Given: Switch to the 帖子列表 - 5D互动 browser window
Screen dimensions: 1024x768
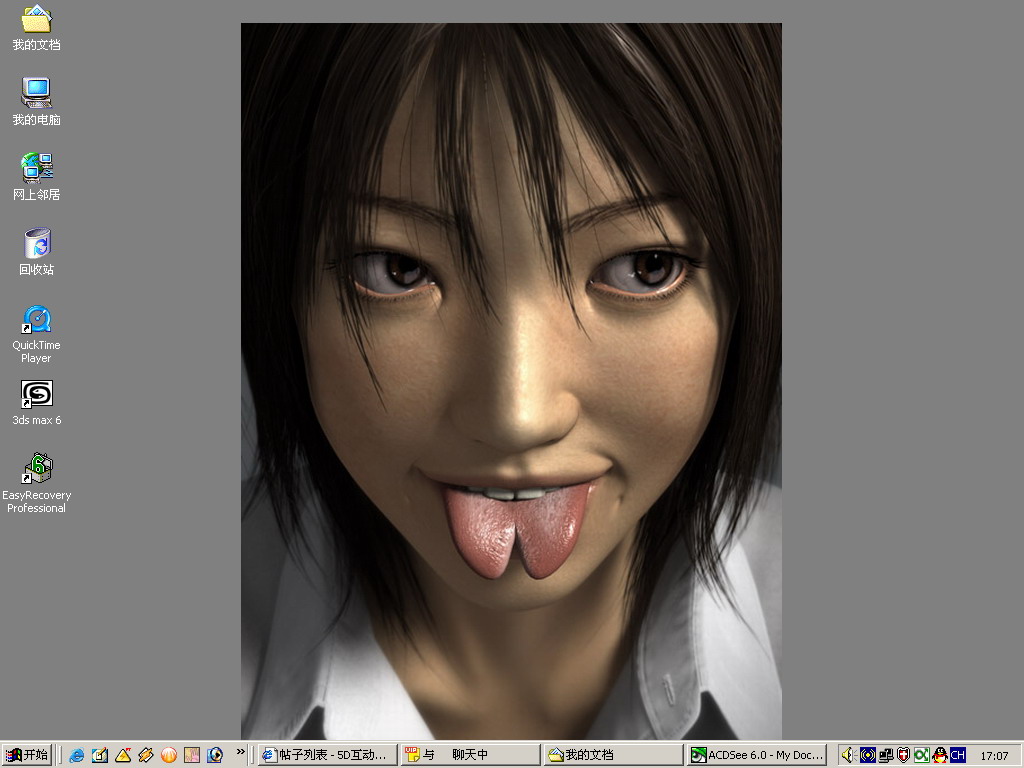Looking at the screenshot, I should 327,755.
